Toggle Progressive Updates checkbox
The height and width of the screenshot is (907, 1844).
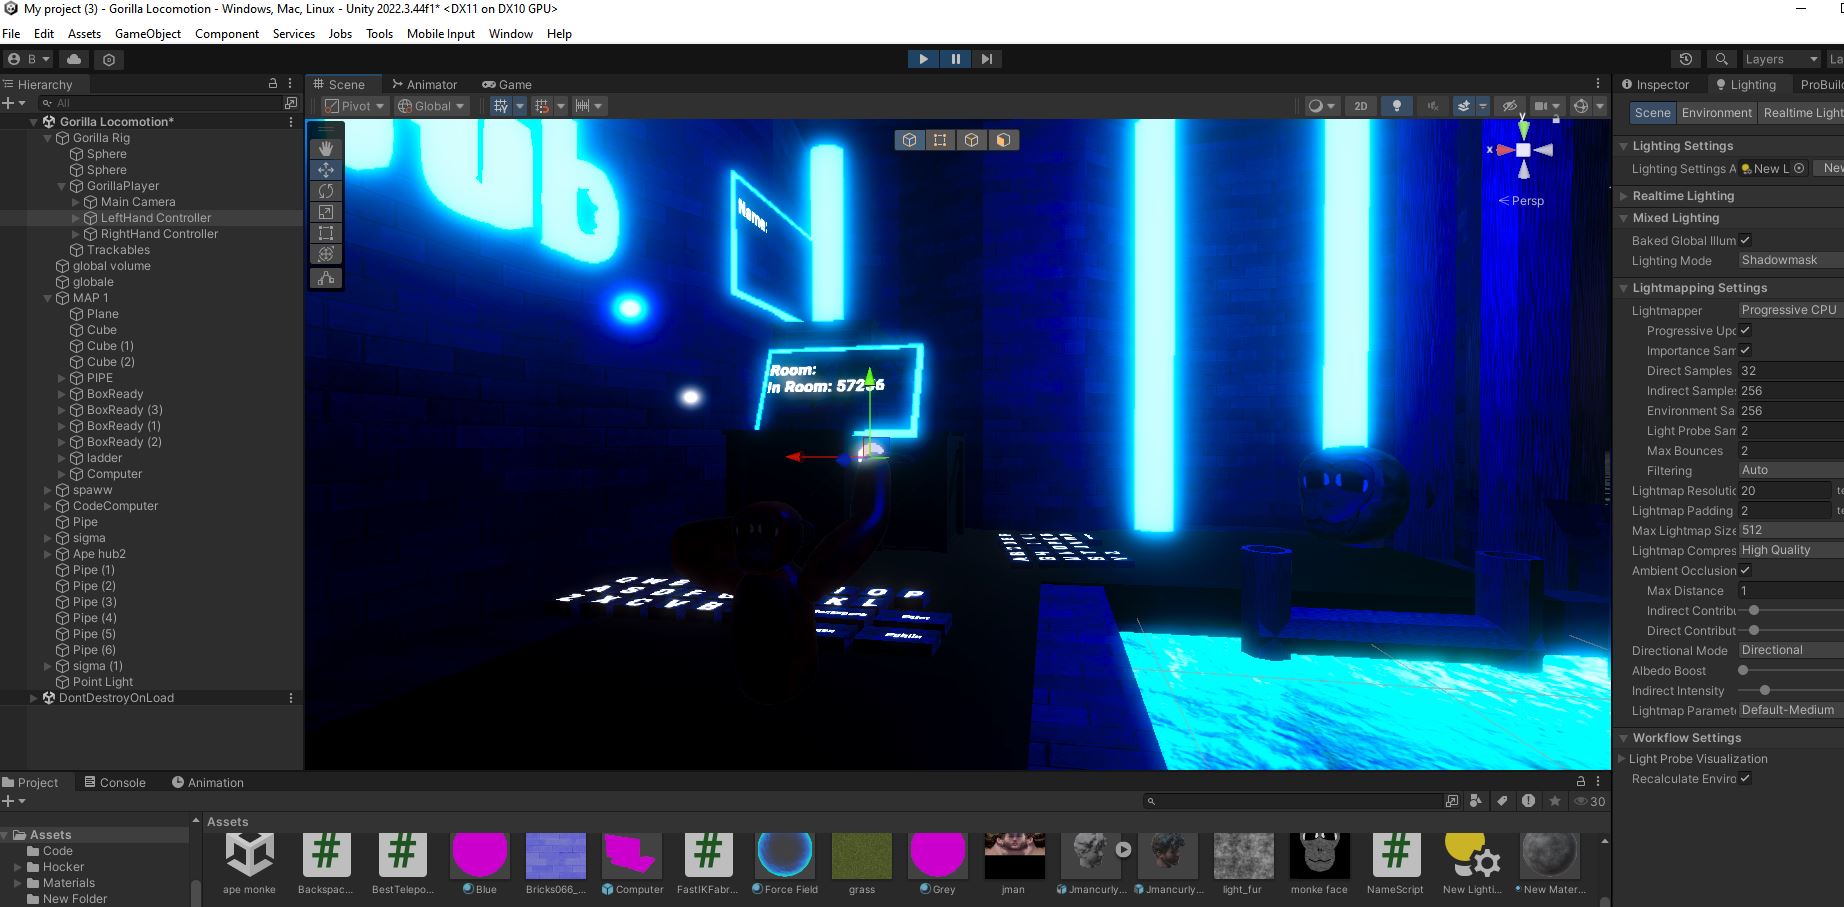tap(1745, 330)
